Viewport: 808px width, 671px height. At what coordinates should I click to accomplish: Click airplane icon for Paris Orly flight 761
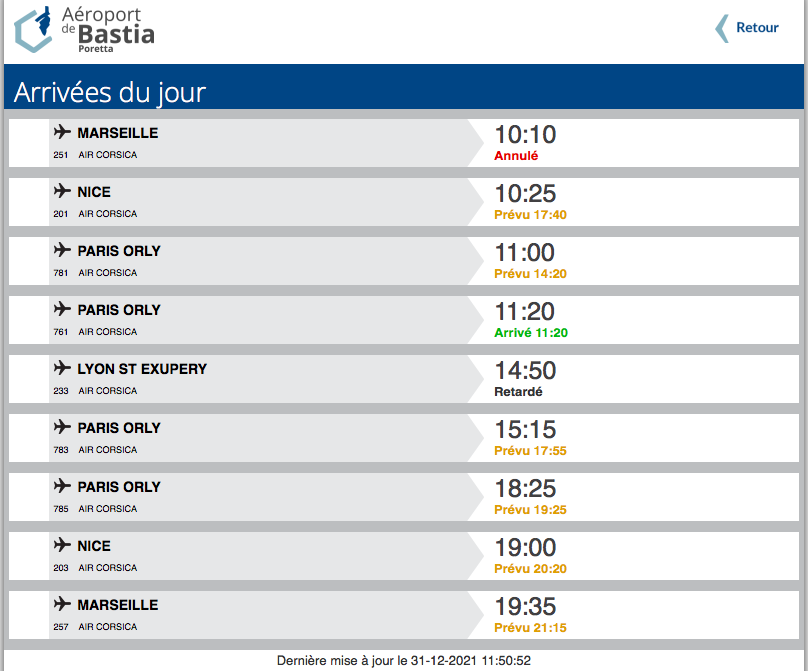coord(62,309)
